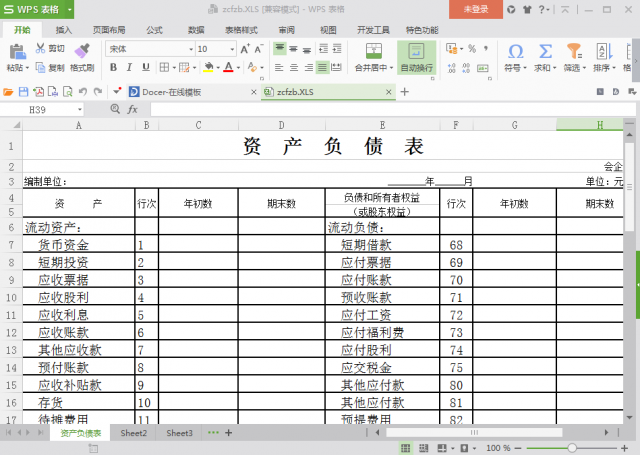Click the Sum (求和) sigma icon

click(x=545, y=51)
